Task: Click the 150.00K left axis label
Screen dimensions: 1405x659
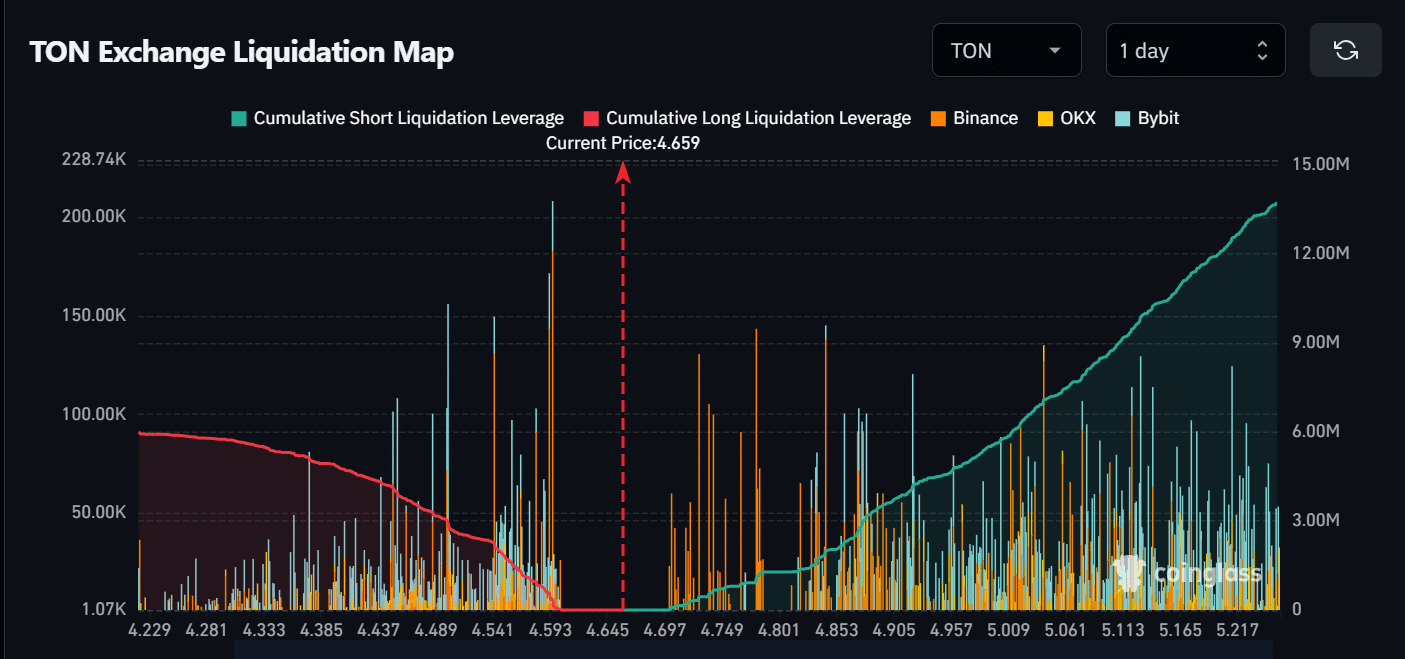Action: coord(92,316)
